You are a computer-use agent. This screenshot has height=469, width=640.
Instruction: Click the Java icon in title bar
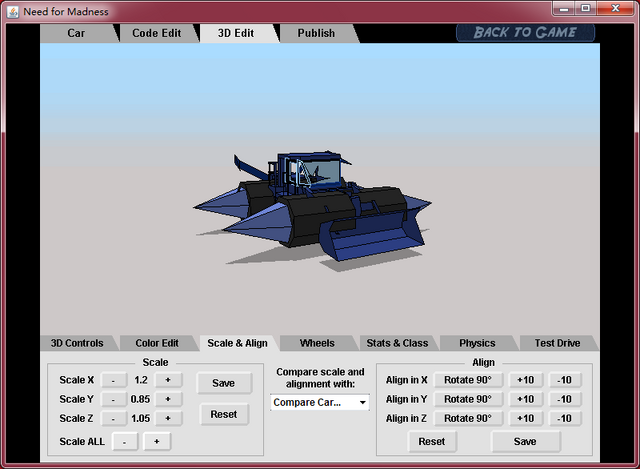pos(13,12)
